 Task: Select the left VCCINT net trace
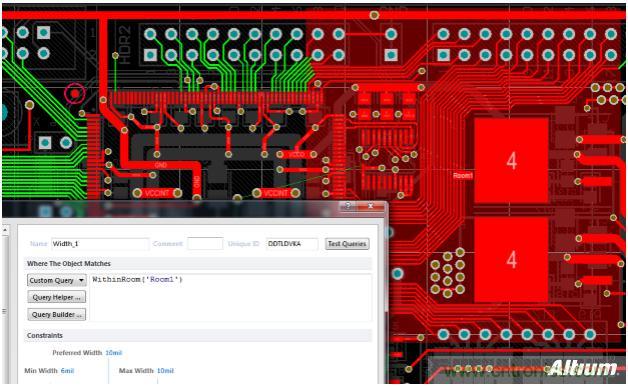pyautogui.click(x=157, y=193)
